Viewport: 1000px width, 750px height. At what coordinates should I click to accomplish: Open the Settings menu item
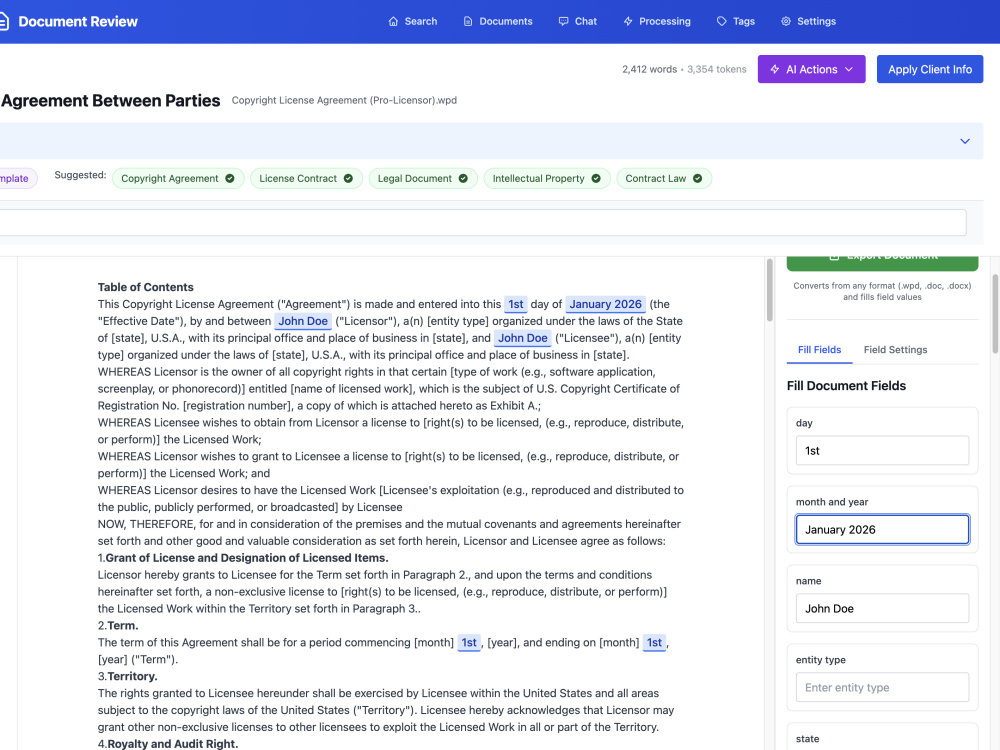pyautogui.click(x=809, y=22)
